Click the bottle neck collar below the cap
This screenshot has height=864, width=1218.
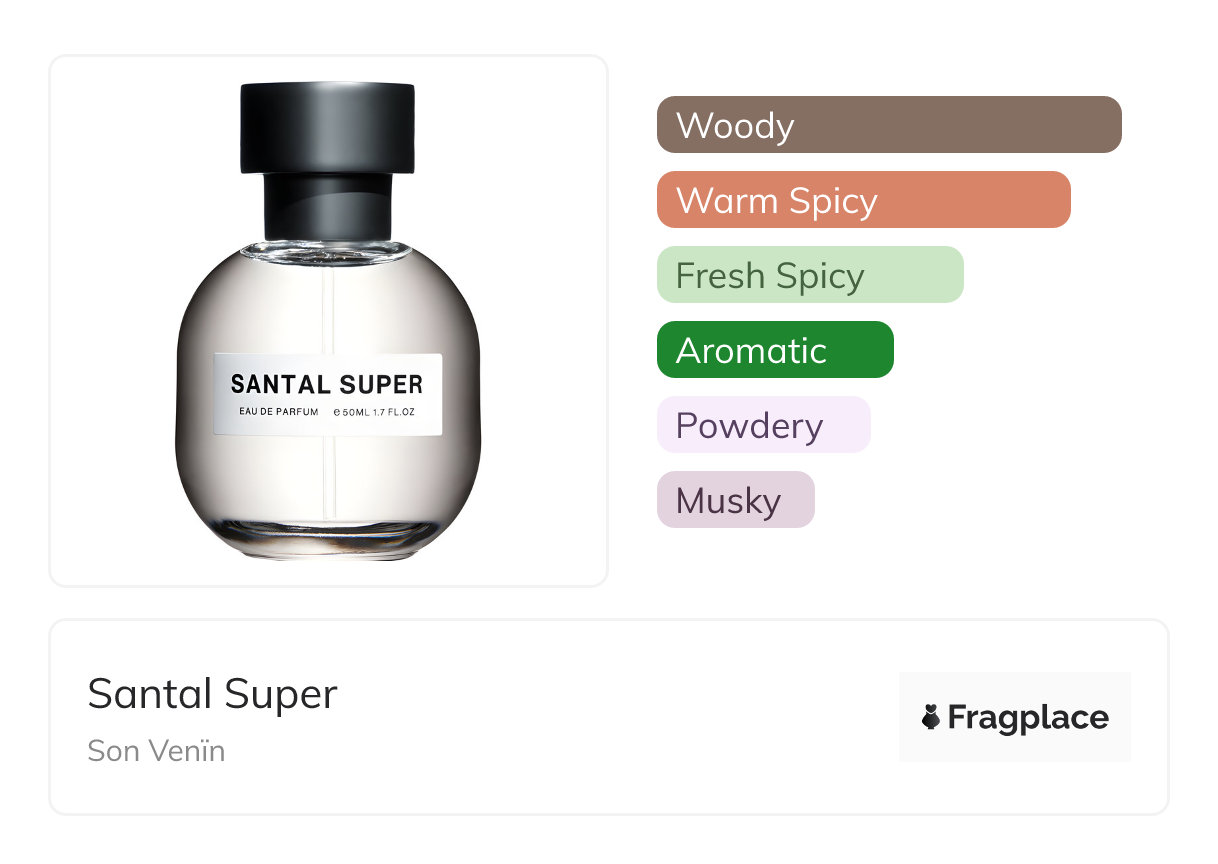click(327, 207)
